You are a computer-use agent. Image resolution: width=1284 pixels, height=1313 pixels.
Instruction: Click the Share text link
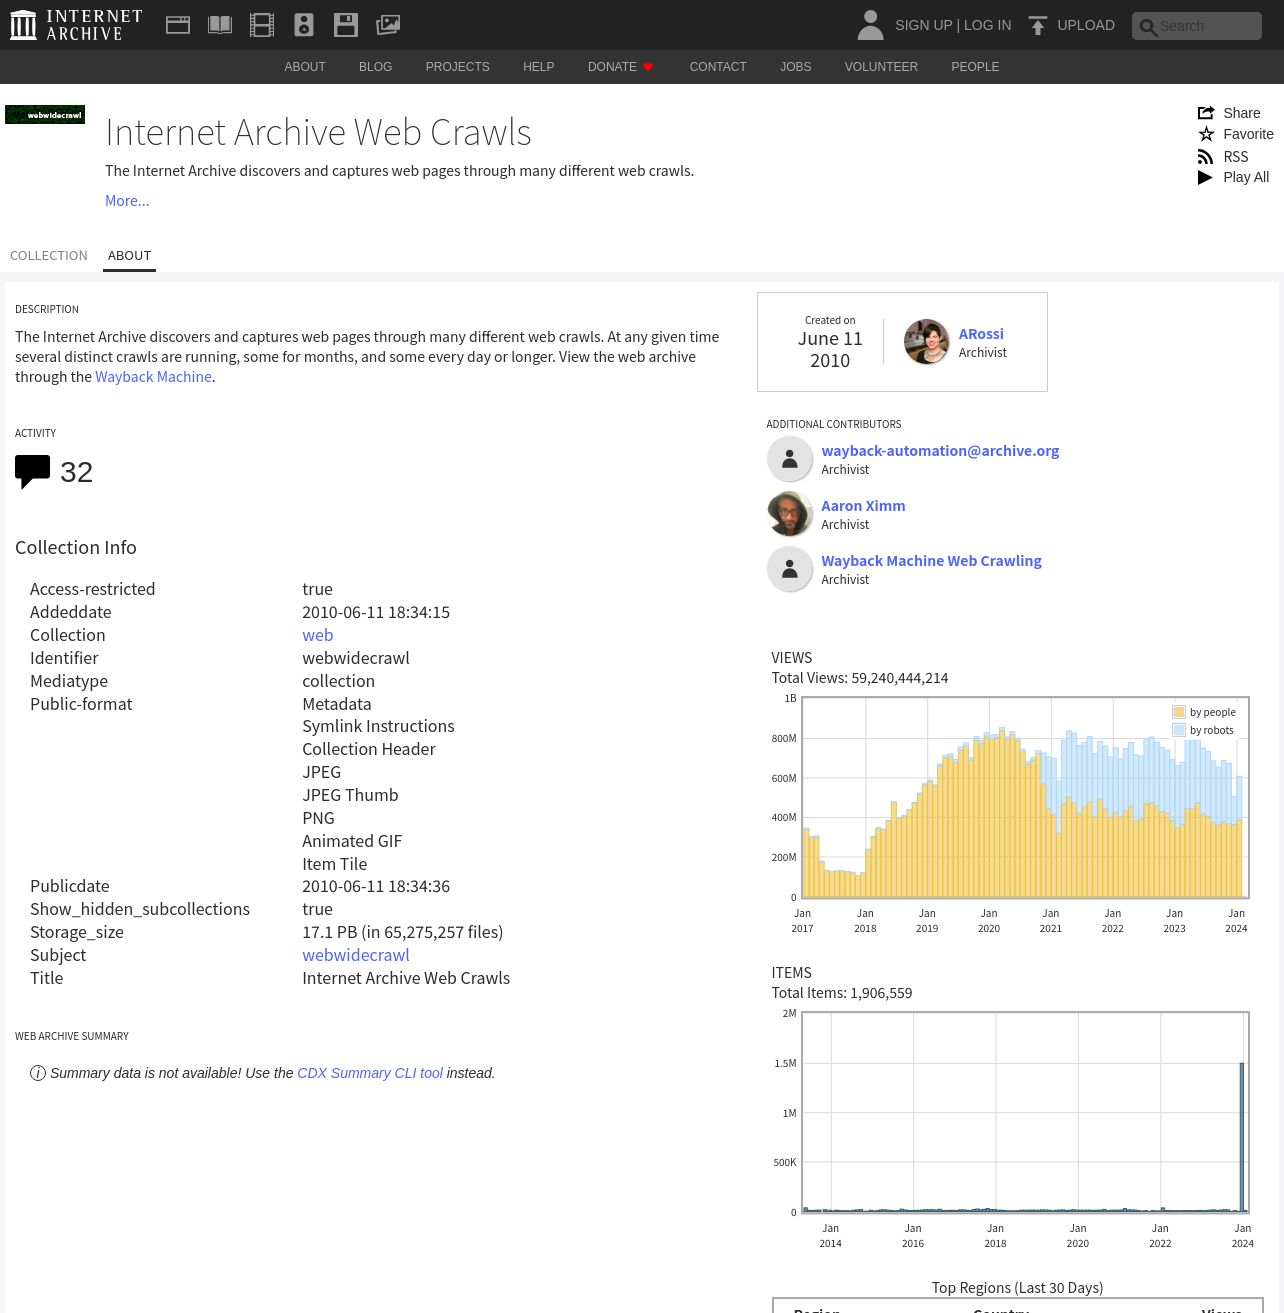[1242, 113]
